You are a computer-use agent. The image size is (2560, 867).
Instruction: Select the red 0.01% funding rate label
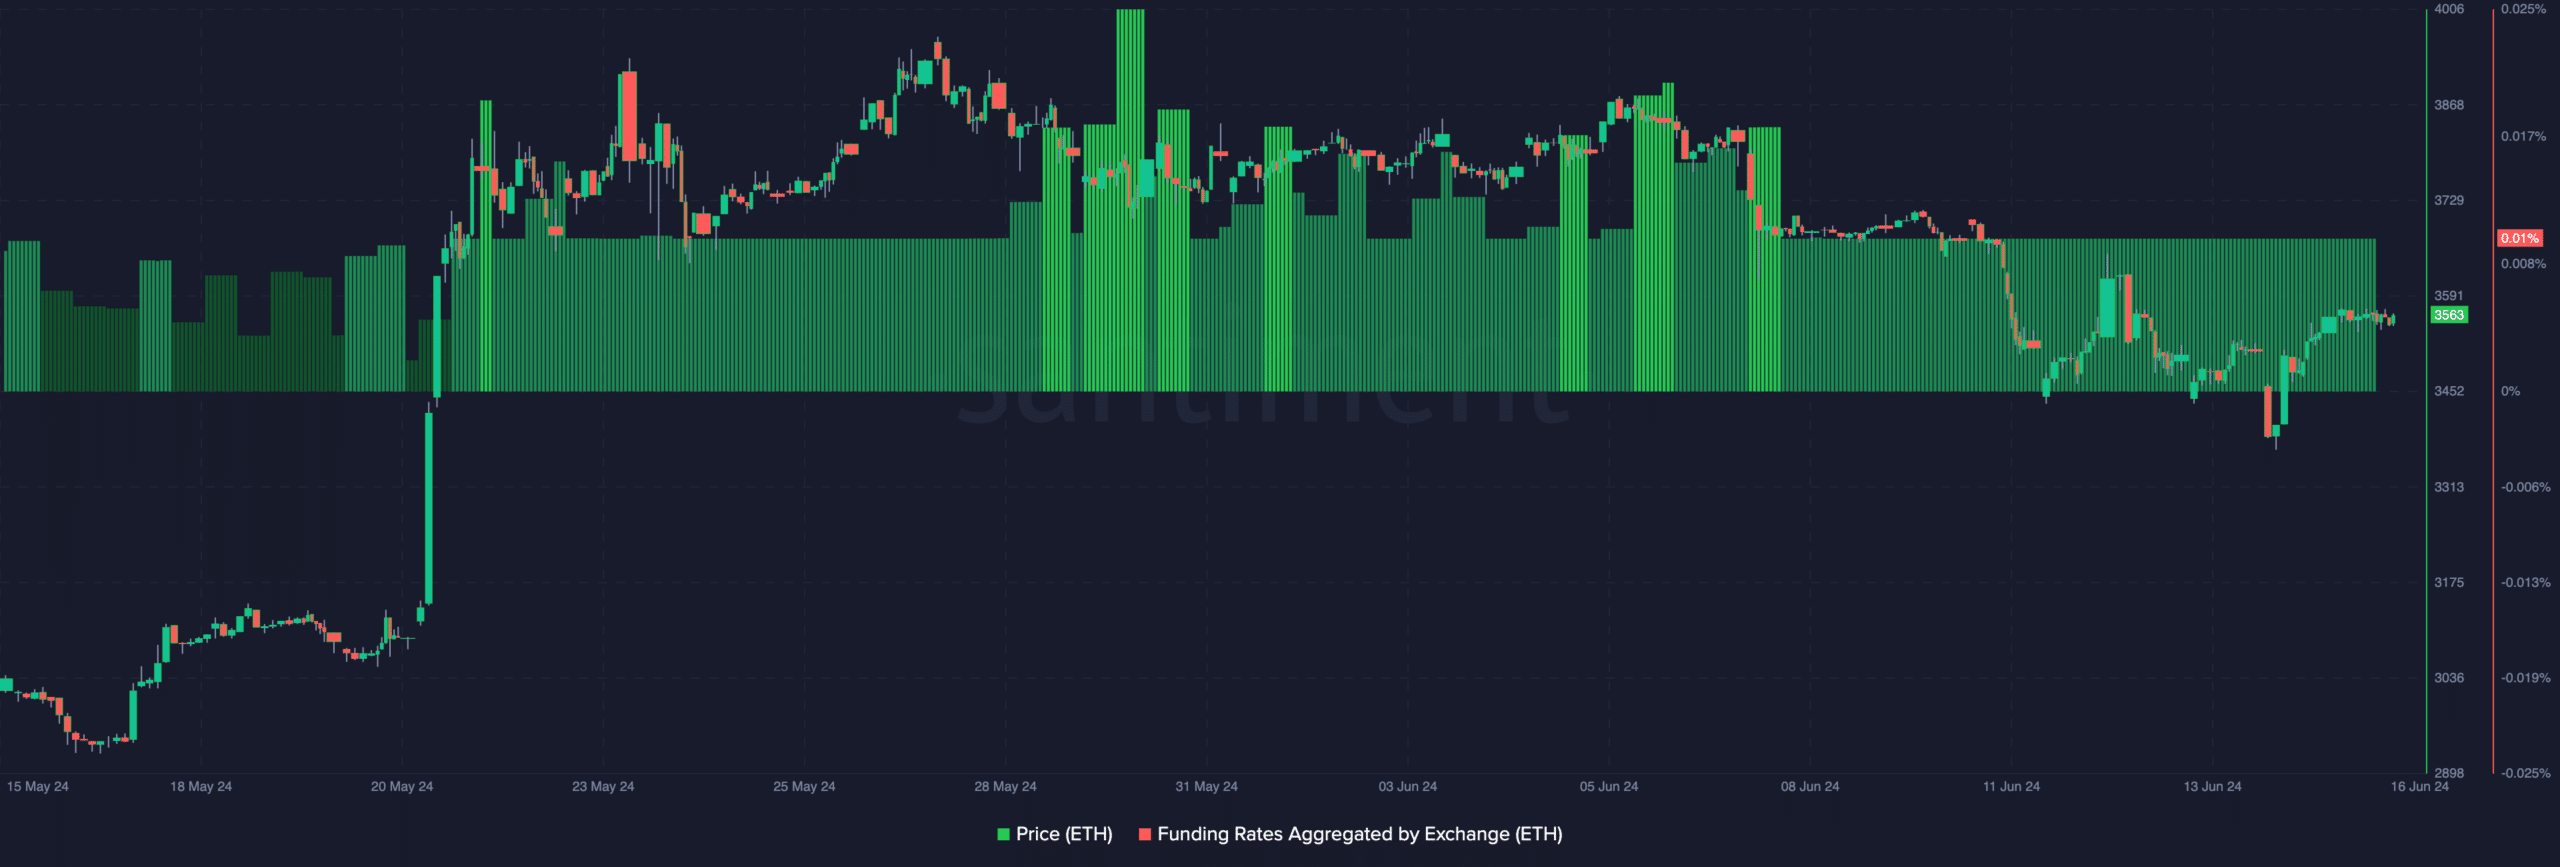2519,238
